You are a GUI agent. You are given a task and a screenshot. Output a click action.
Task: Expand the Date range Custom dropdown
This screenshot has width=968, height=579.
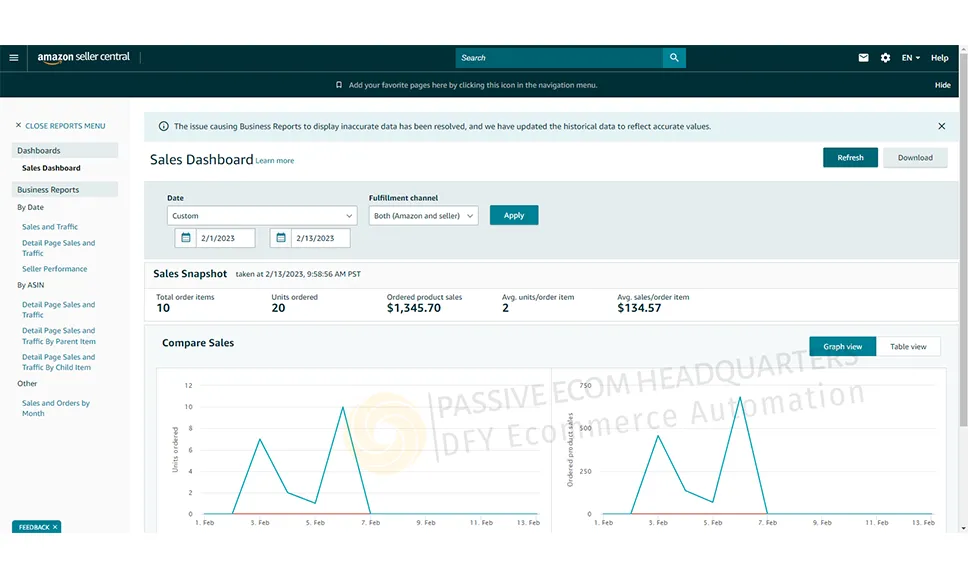coord(262,216)
